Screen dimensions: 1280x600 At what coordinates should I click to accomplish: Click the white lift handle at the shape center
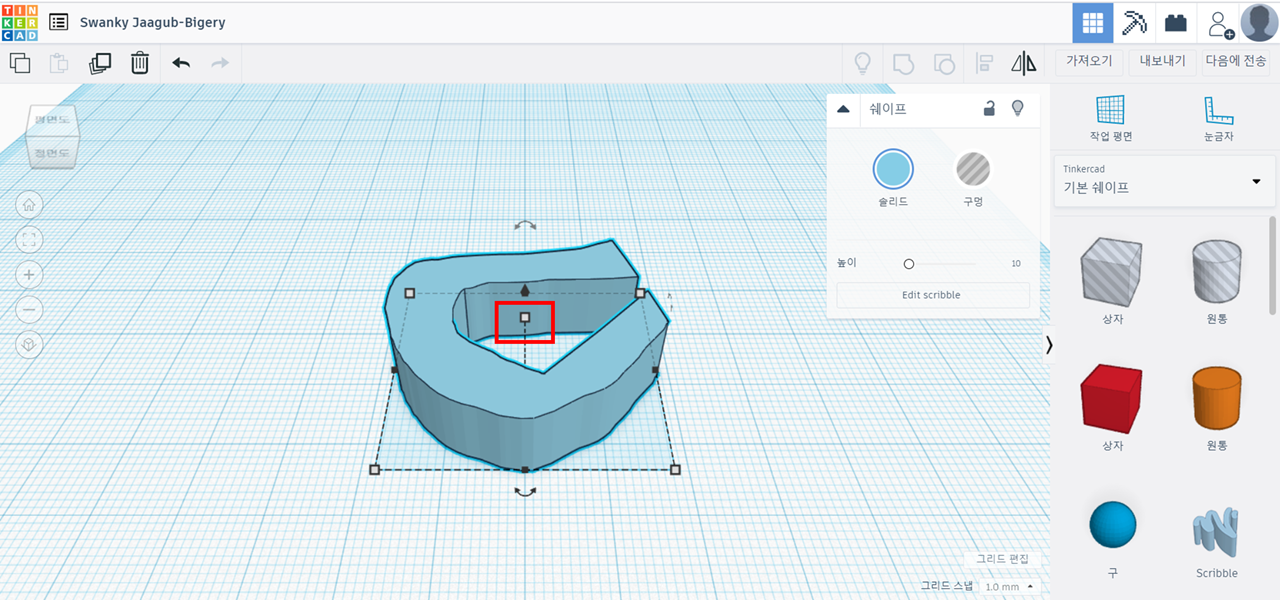pyautogui.click(x=525, y=317)
